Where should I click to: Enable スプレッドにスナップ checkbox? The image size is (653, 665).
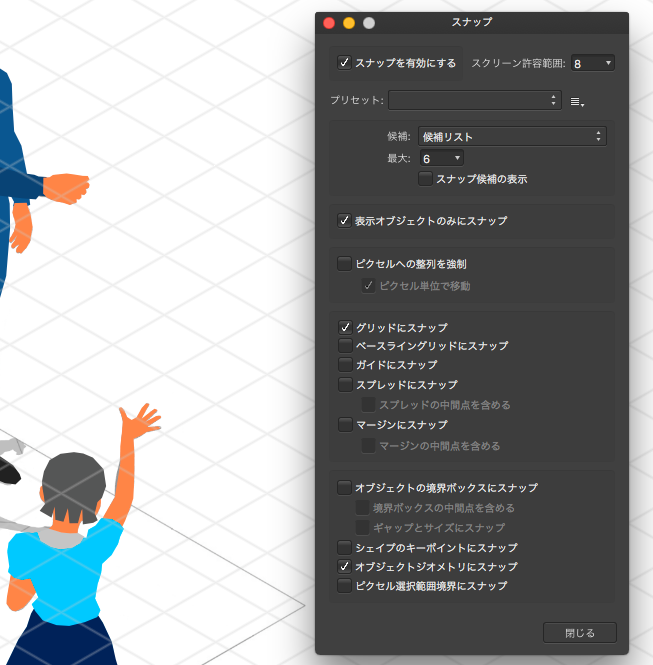tap(345, 385)
